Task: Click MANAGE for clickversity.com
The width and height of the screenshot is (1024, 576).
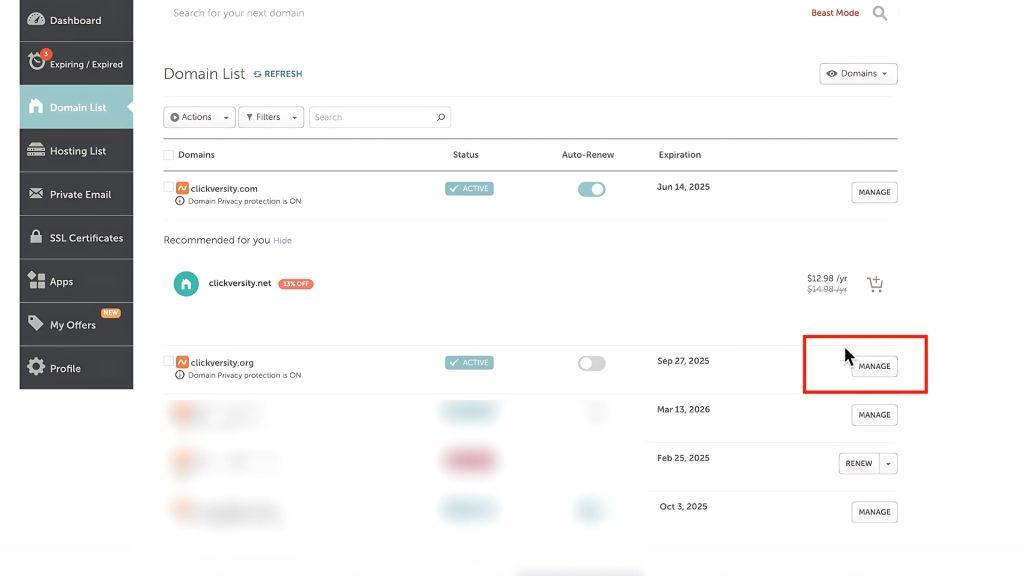Action: (x=874, y=192)
